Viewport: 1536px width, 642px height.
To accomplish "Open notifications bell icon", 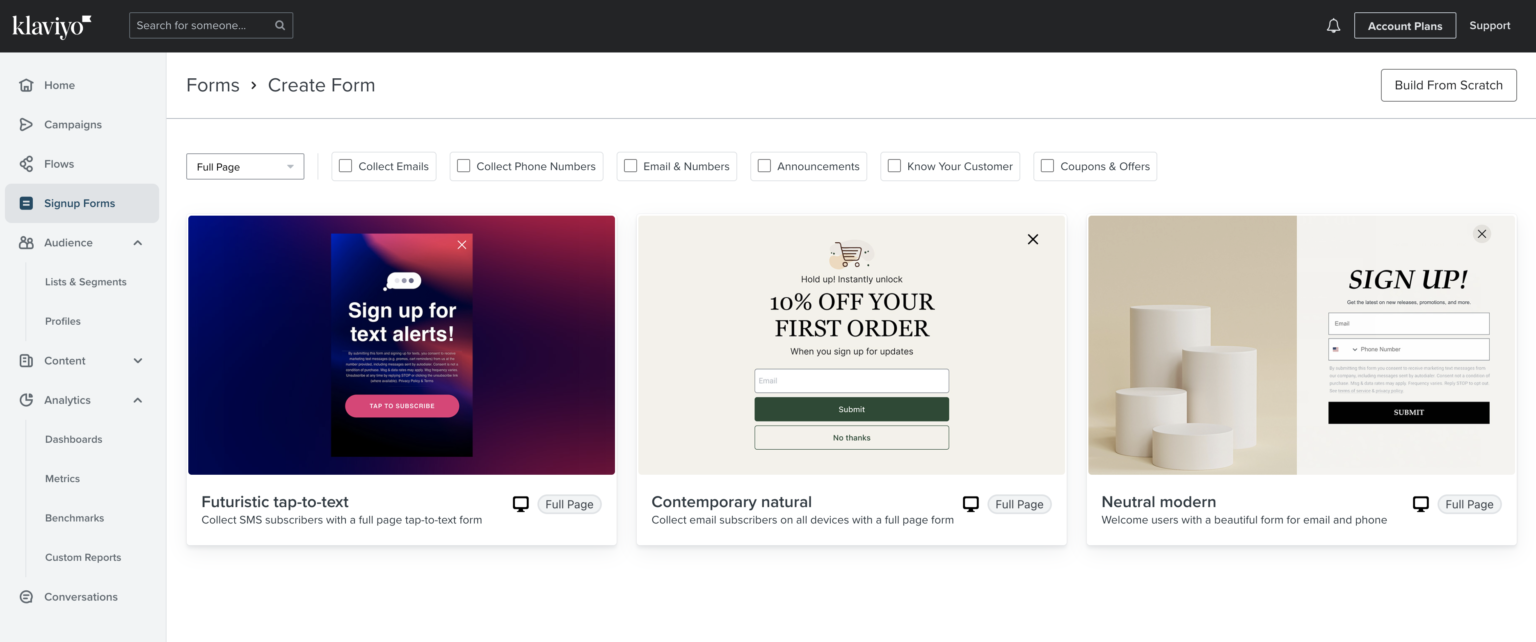I will click(x=1333, y=26).
